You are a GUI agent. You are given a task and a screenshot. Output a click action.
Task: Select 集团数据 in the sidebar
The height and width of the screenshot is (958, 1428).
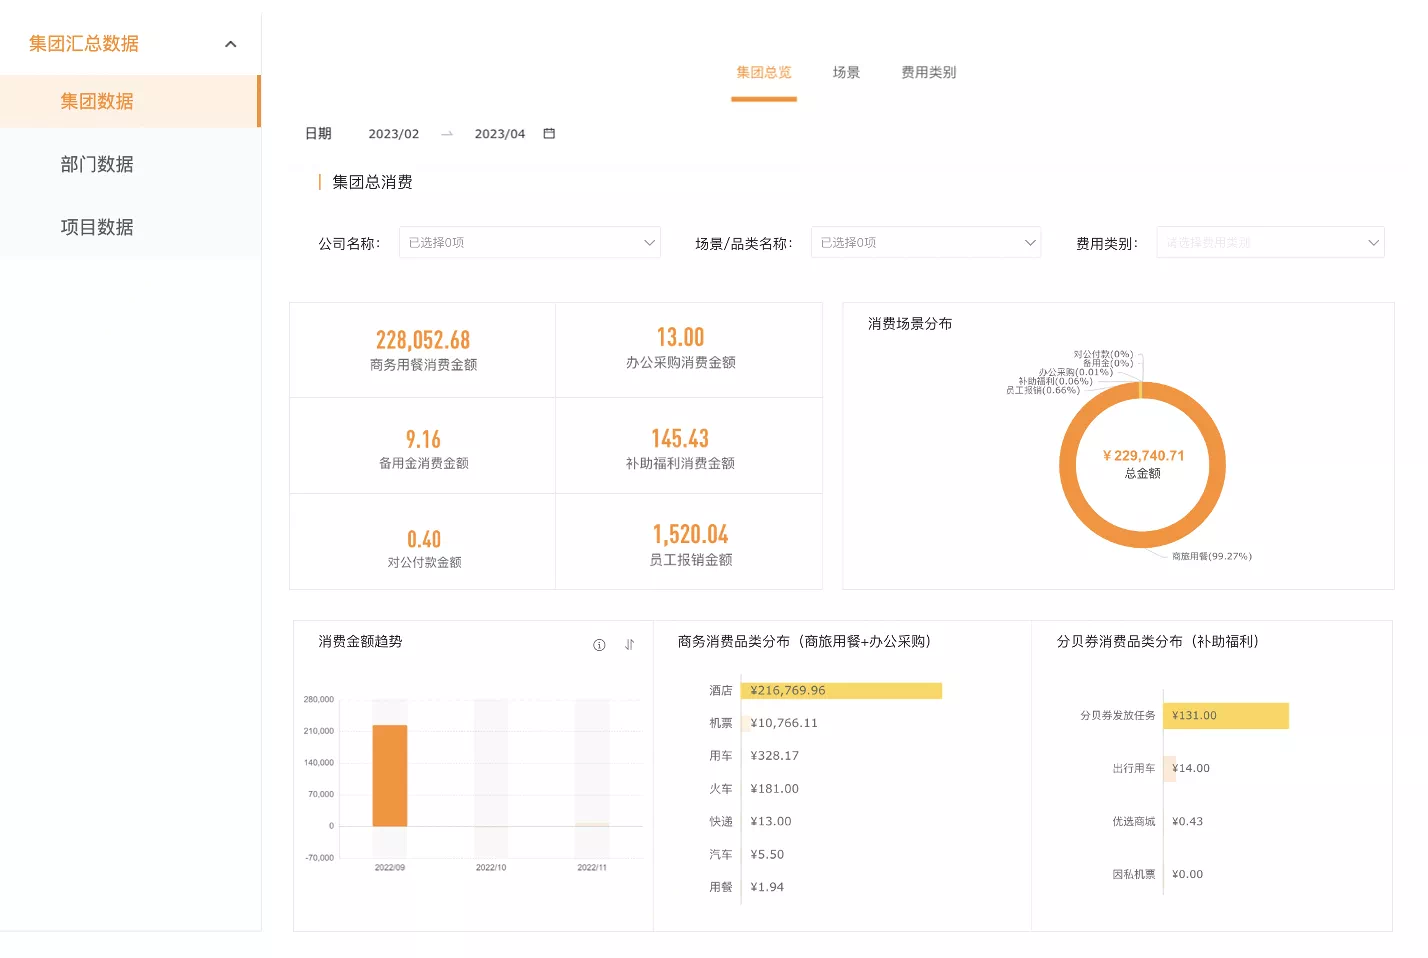(97, 102)
